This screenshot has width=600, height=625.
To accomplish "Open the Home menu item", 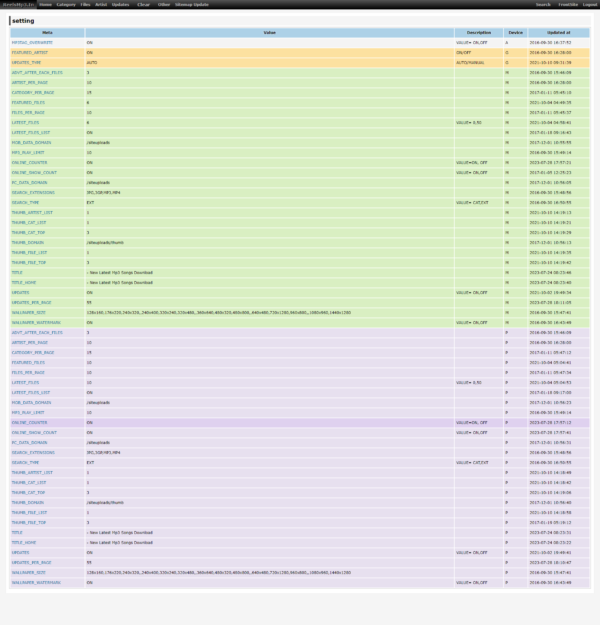I will [x=45, y=4].
